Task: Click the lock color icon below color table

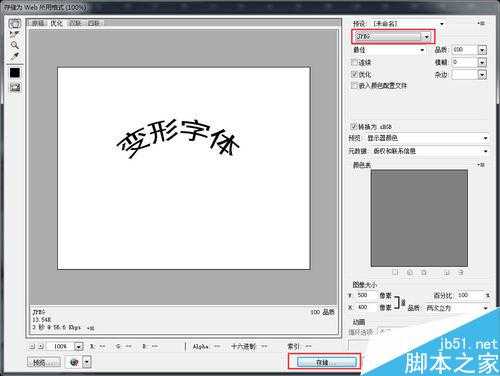Action: coord(424,273)
